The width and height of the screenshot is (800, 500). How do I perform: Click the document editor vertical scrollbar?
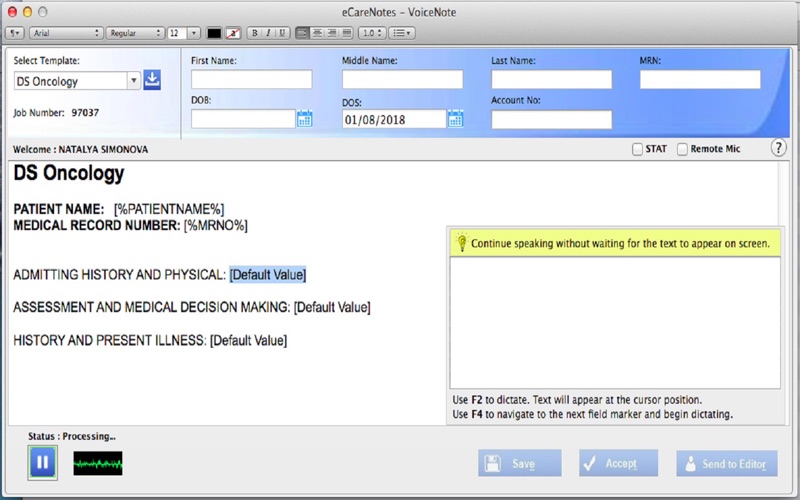(783, 194)
